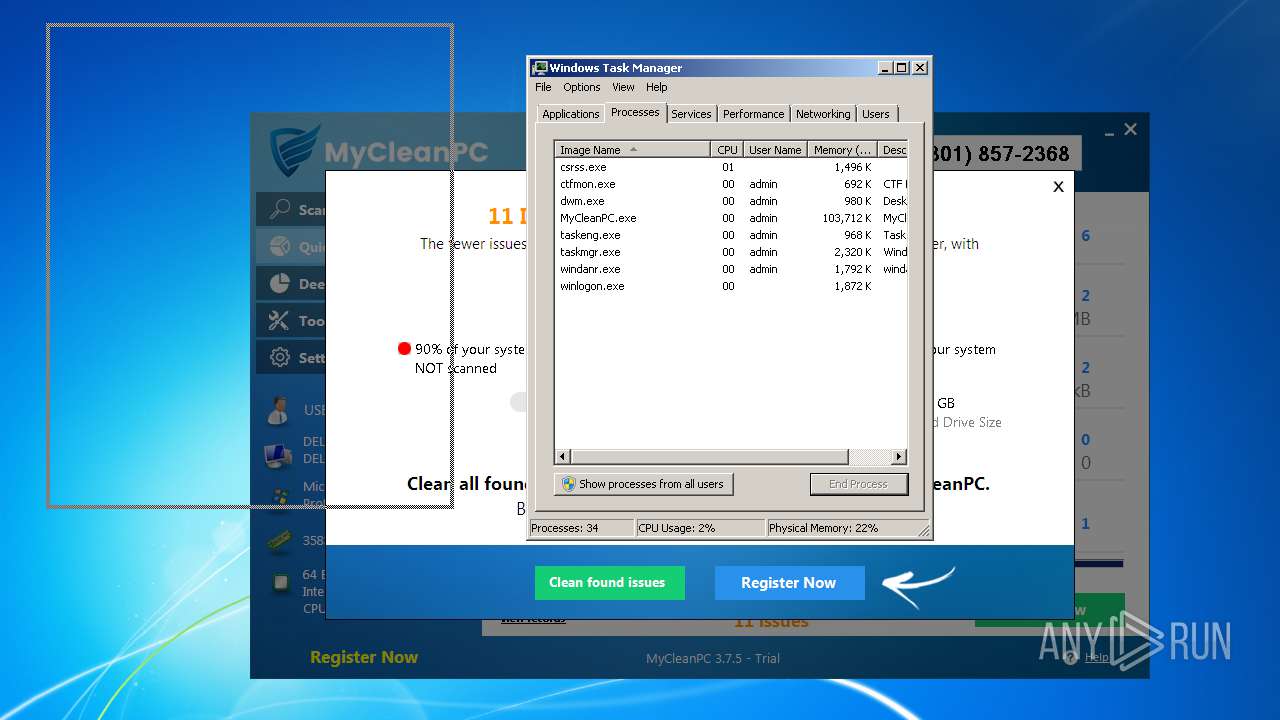
Task: Click the computer monitor icon in MyCleanPC sidebar
Action: tap(278, 456)
